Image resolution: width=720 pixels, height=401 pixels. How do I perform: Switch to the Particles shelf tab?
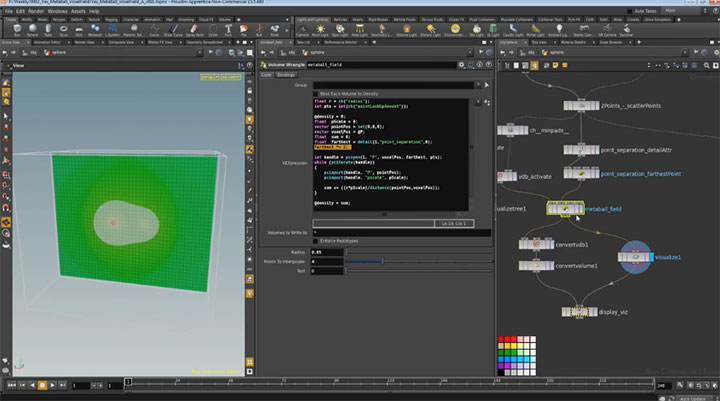[x=340, y=20]
